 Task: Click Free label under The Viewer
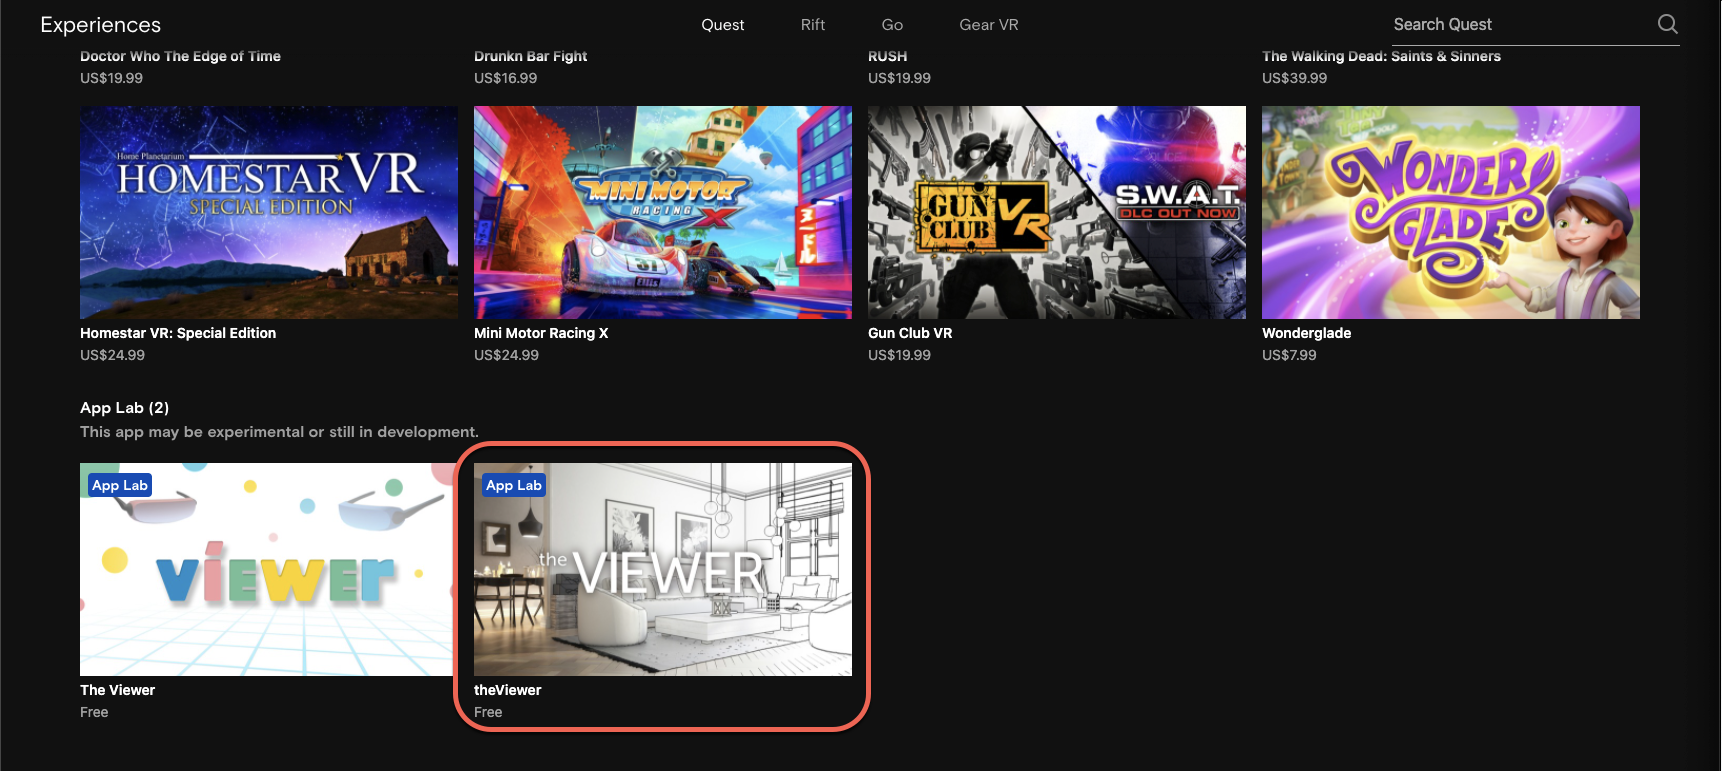(x=94, y=712)
